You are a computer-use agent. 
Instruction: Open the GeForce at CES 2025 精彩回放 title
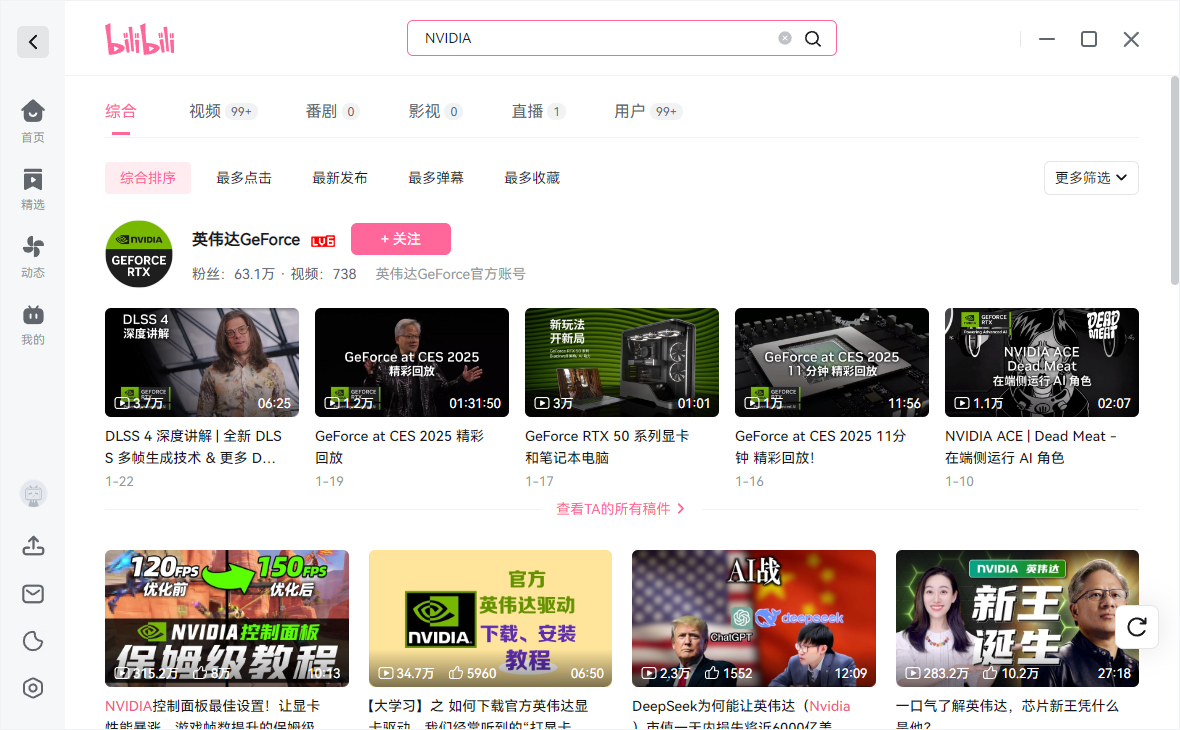click(x=400, y=446)
